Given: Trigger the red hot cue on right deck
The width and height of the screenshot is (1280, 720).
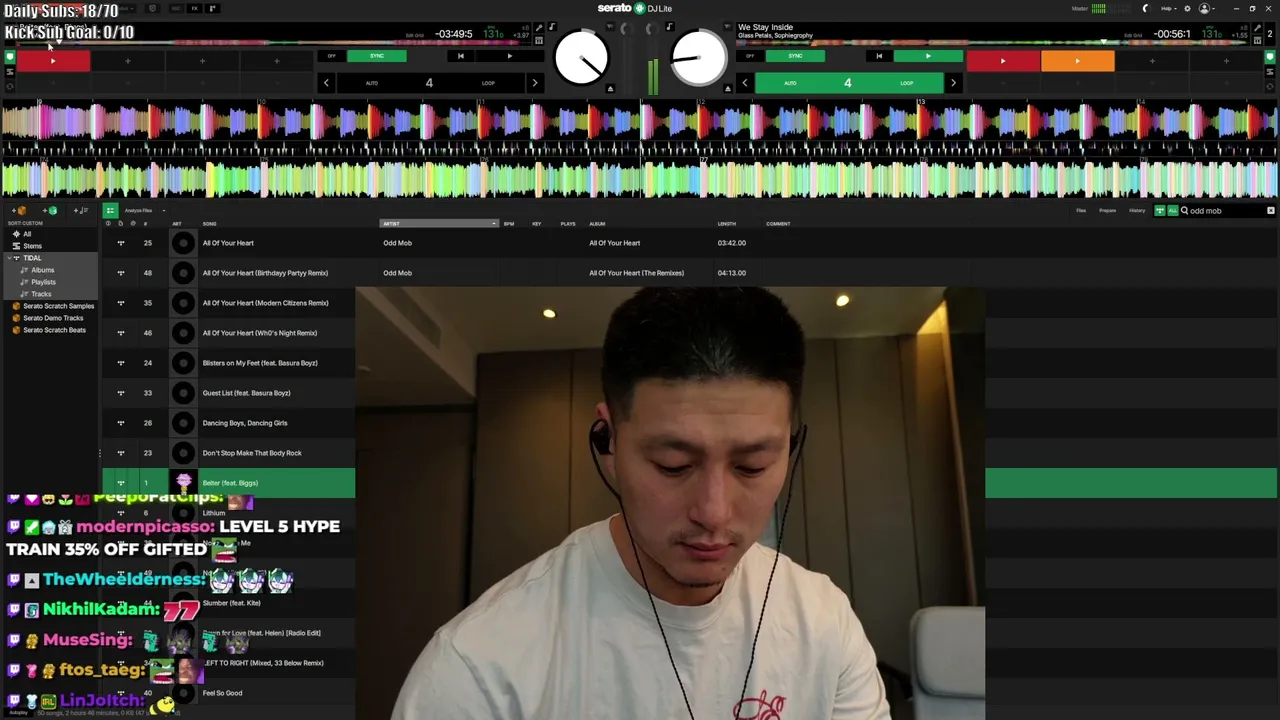Looking at the screenshot, I should coord(1003,62).
